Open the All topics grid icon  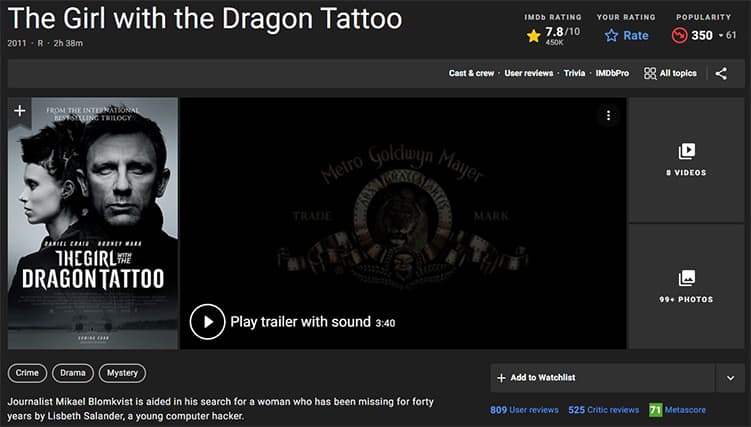click(650, 73)
